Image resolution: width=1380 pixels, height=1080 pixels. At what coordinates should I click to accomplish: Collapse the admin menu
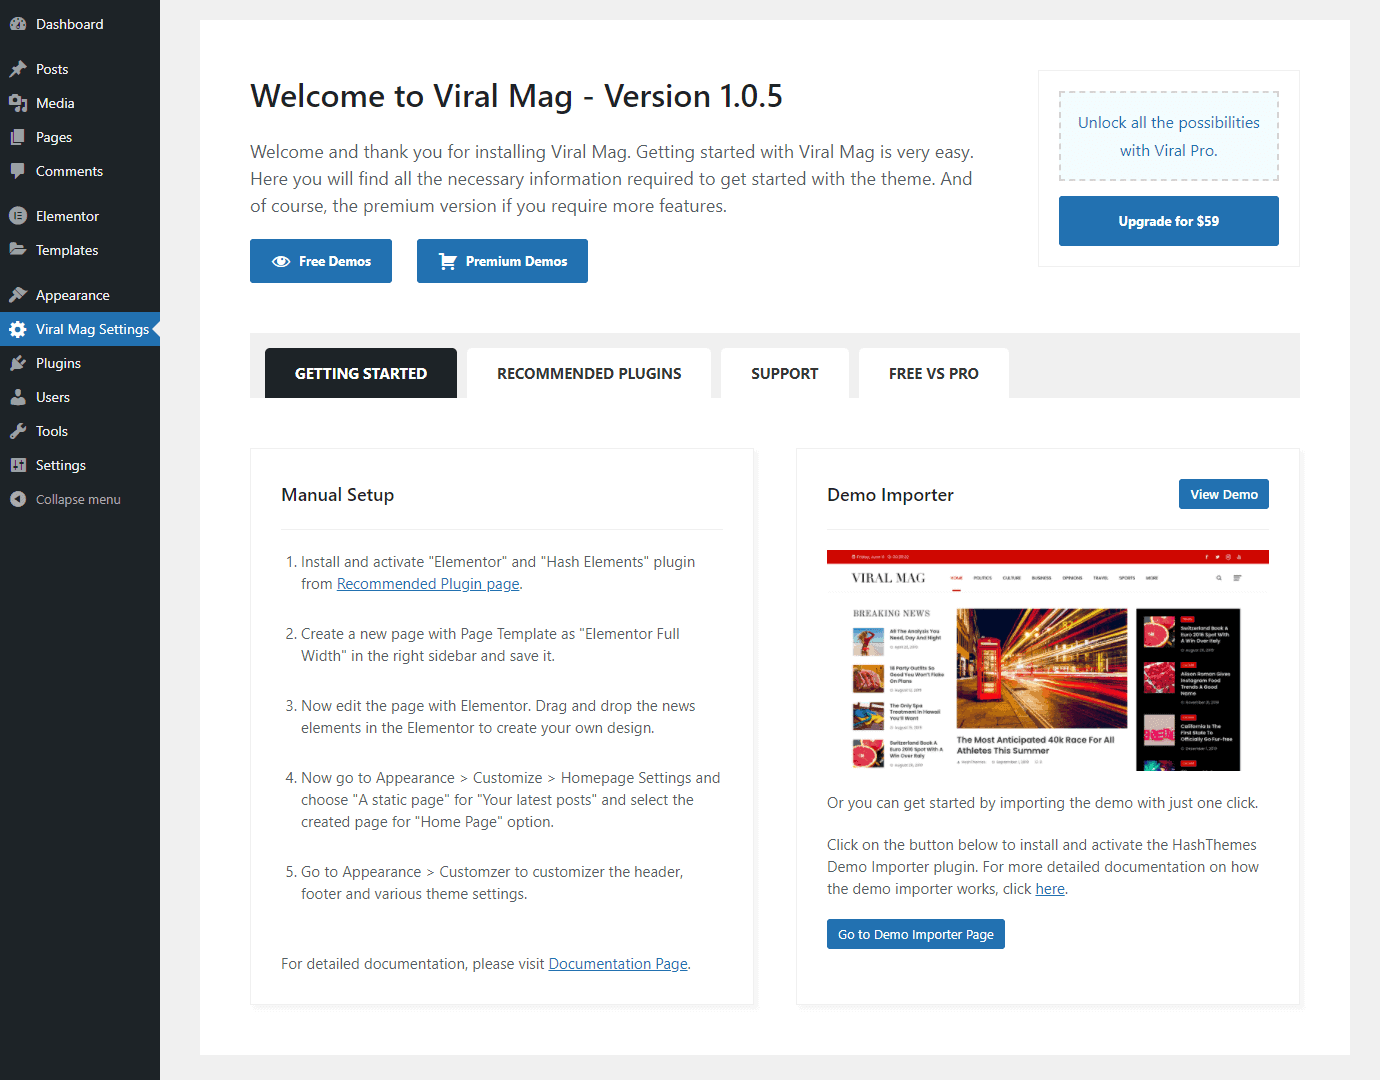point(80,499)
